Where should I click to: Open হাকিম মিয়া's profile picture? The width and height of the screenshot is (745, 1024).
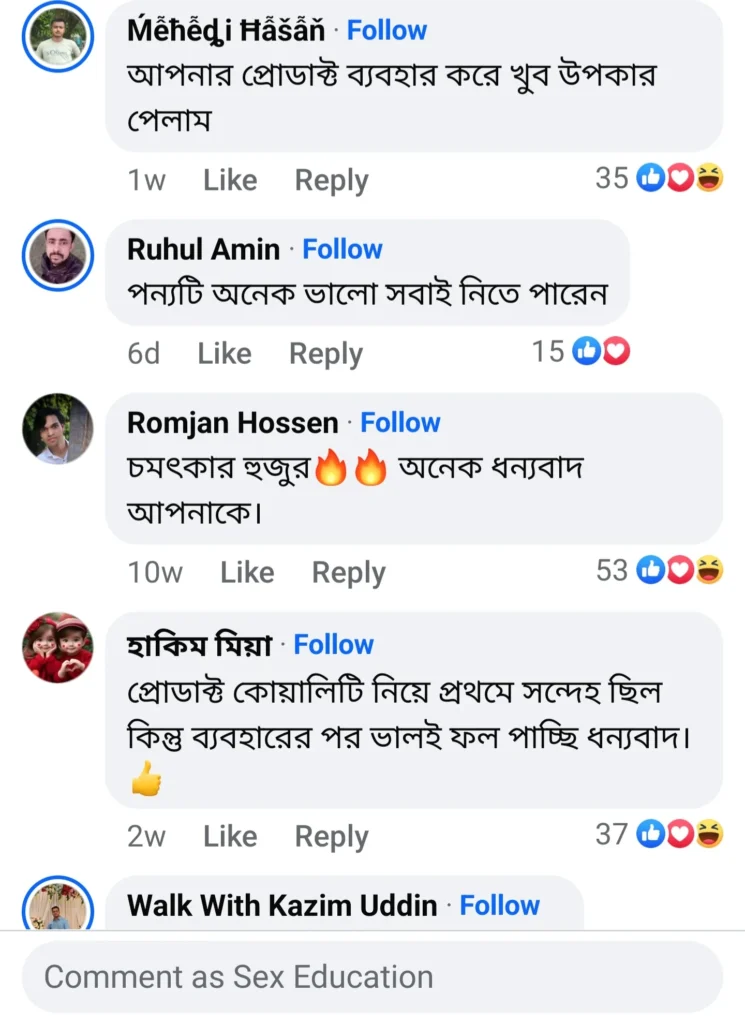tap(57, 647)
